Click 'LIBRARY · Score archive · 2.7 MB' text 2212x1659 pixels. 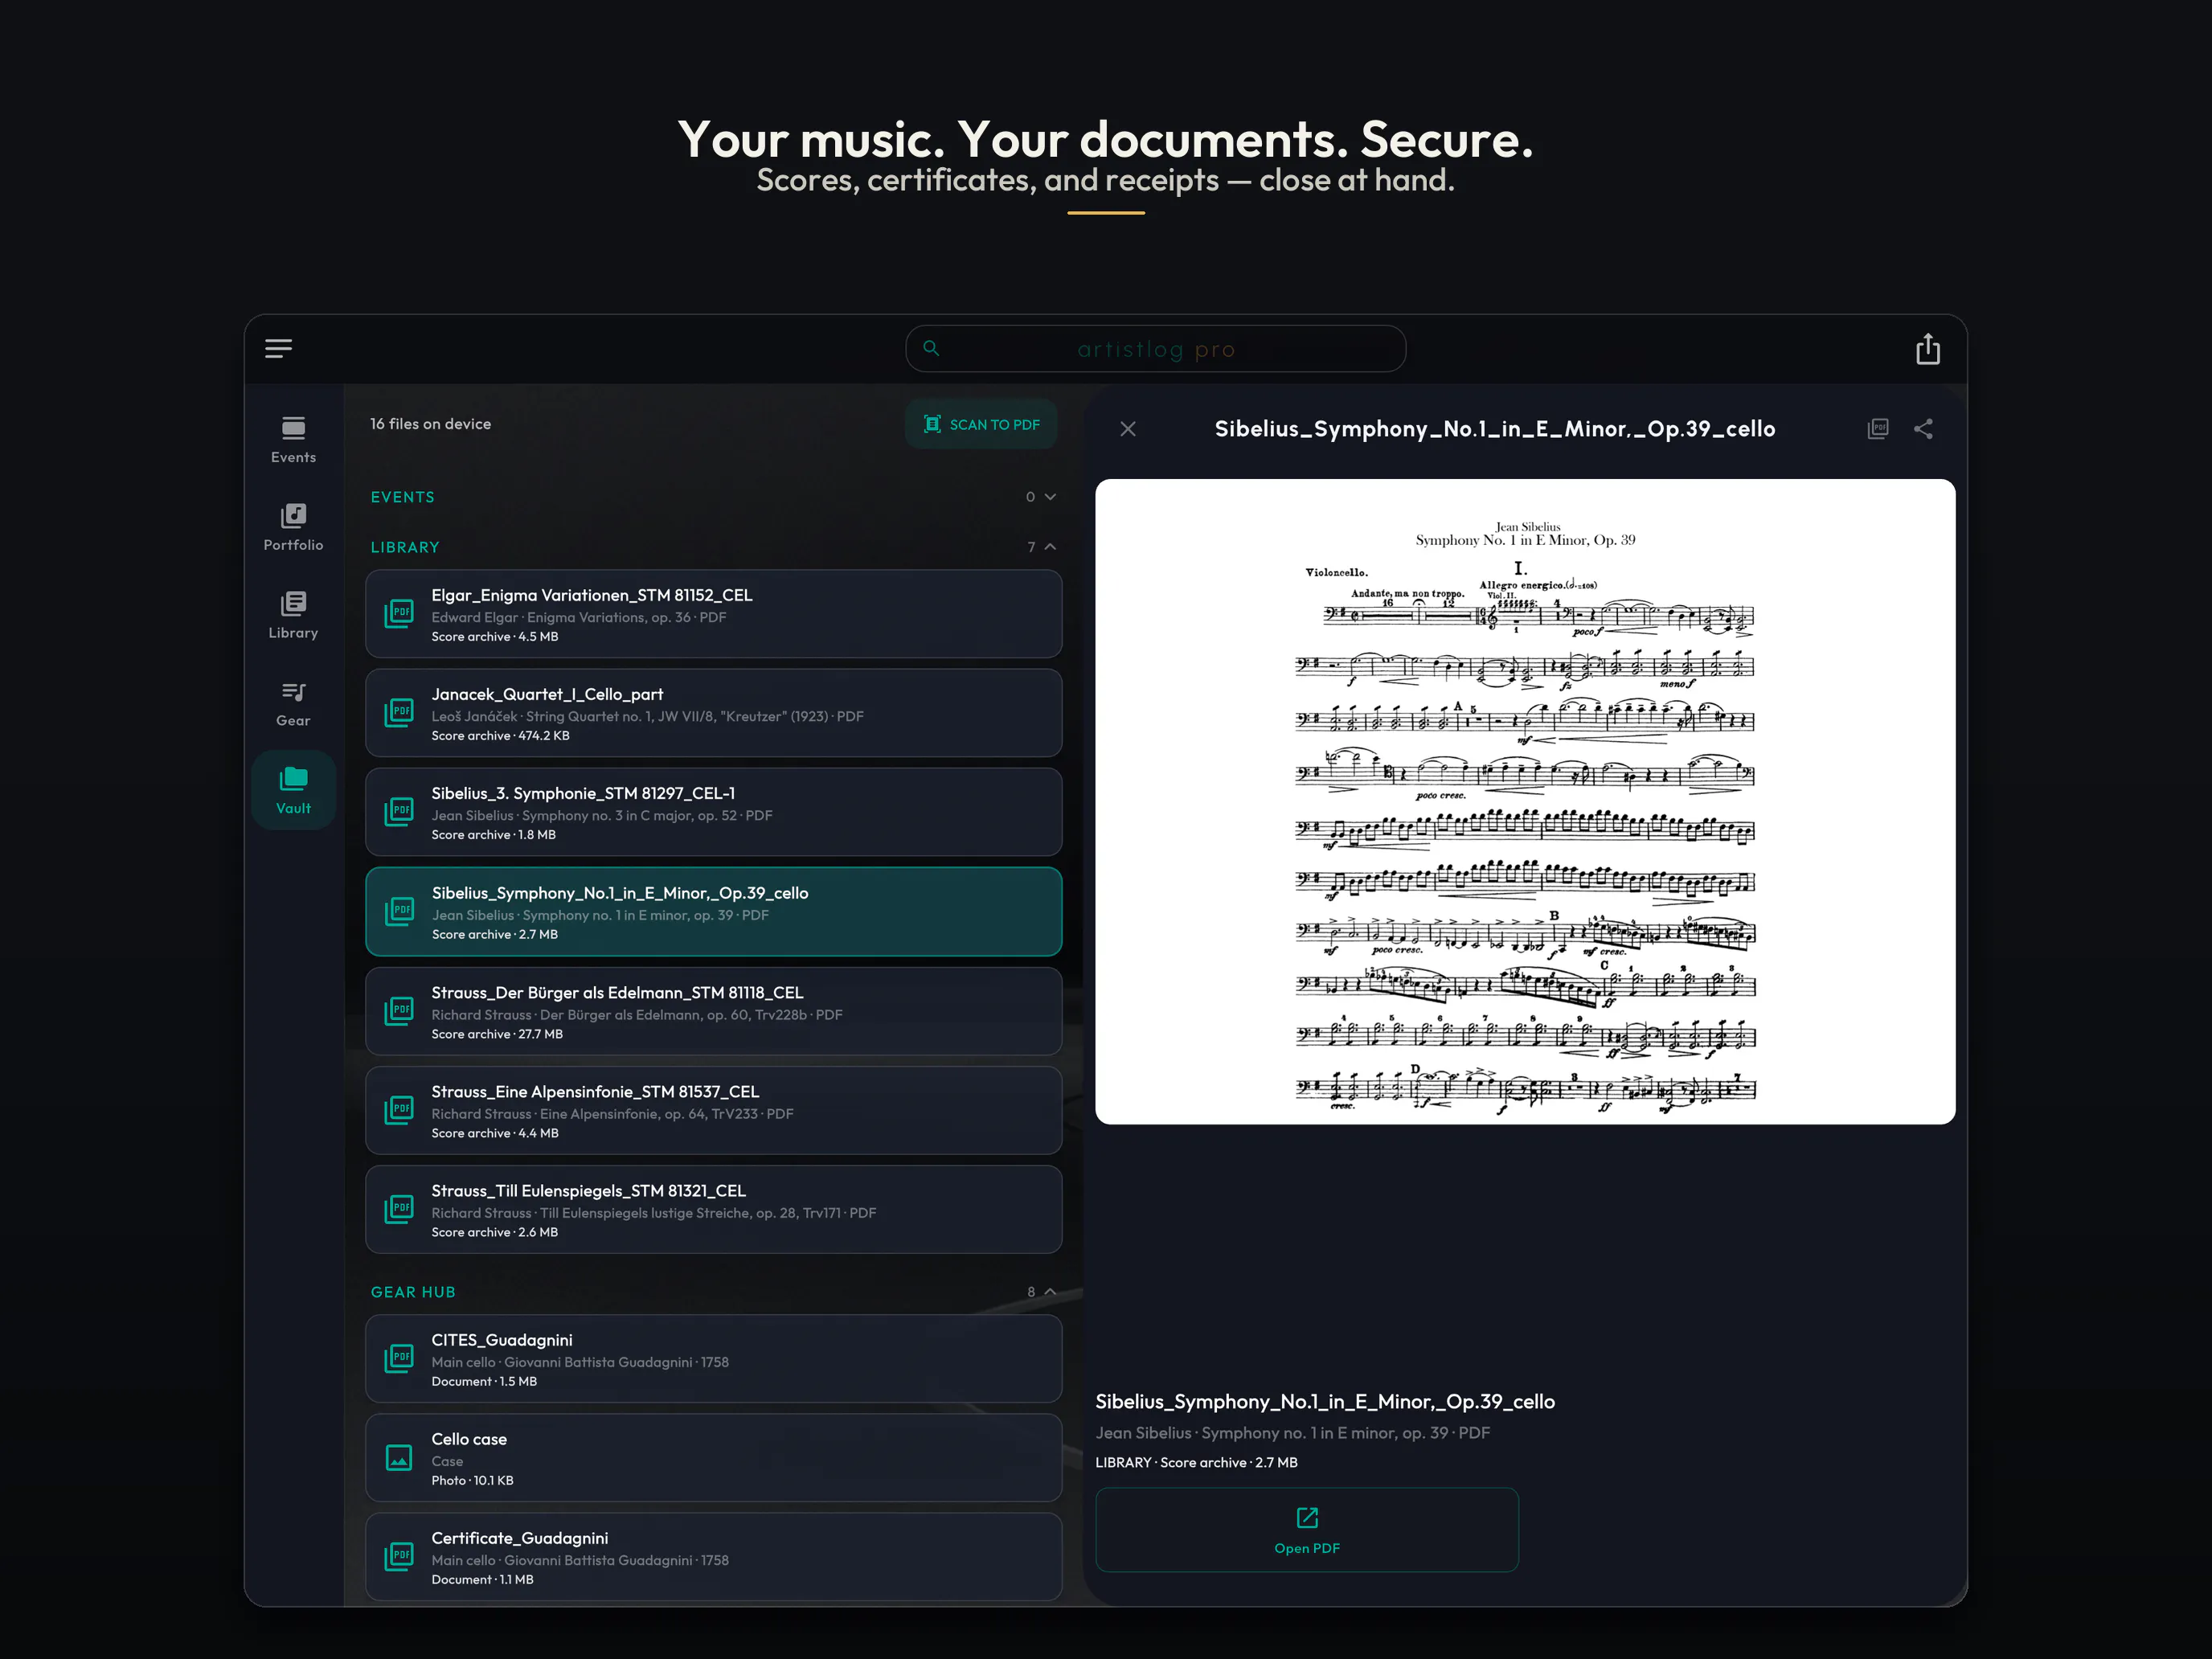[1196, 1462]
